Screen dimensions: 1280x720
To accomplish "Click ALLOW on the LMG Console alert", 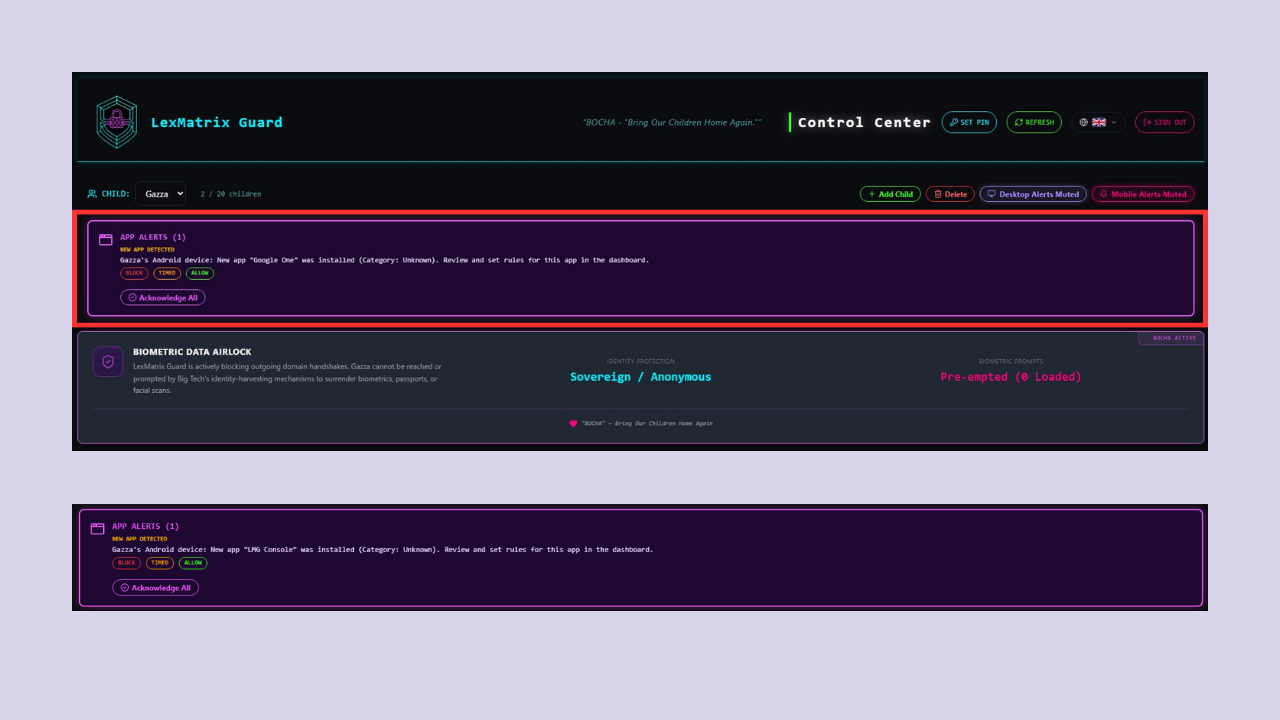I will coord(193,563).
